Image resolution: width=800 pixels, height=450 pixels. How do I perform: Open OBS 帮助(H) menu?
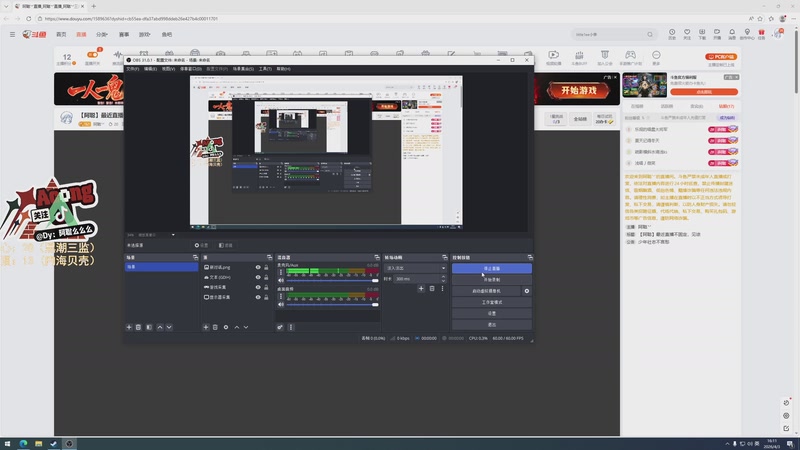tap(283, 68)
